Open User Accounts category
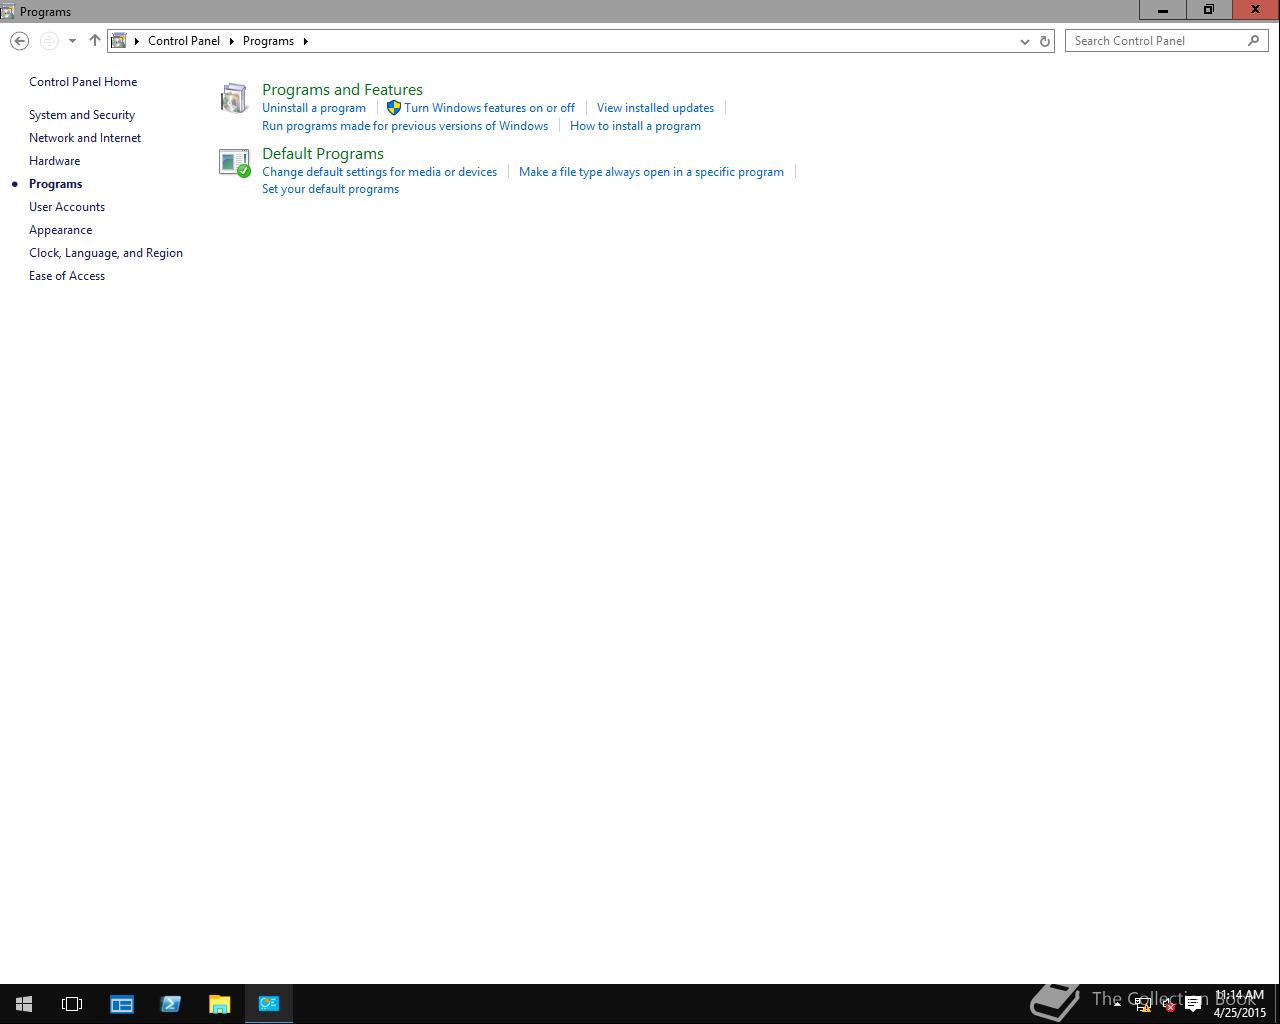Screen dimensions: 1280x1024 click(x=67, y=207)
